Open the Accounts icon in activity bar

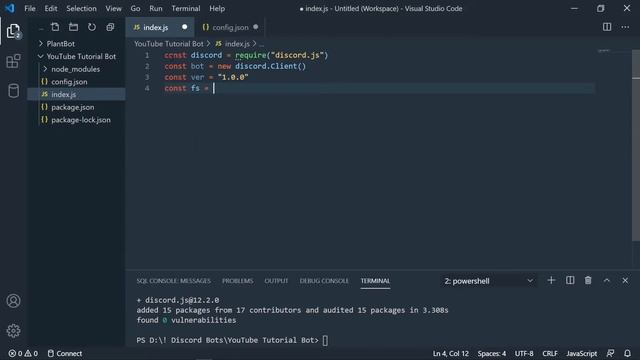pos(13,301)
